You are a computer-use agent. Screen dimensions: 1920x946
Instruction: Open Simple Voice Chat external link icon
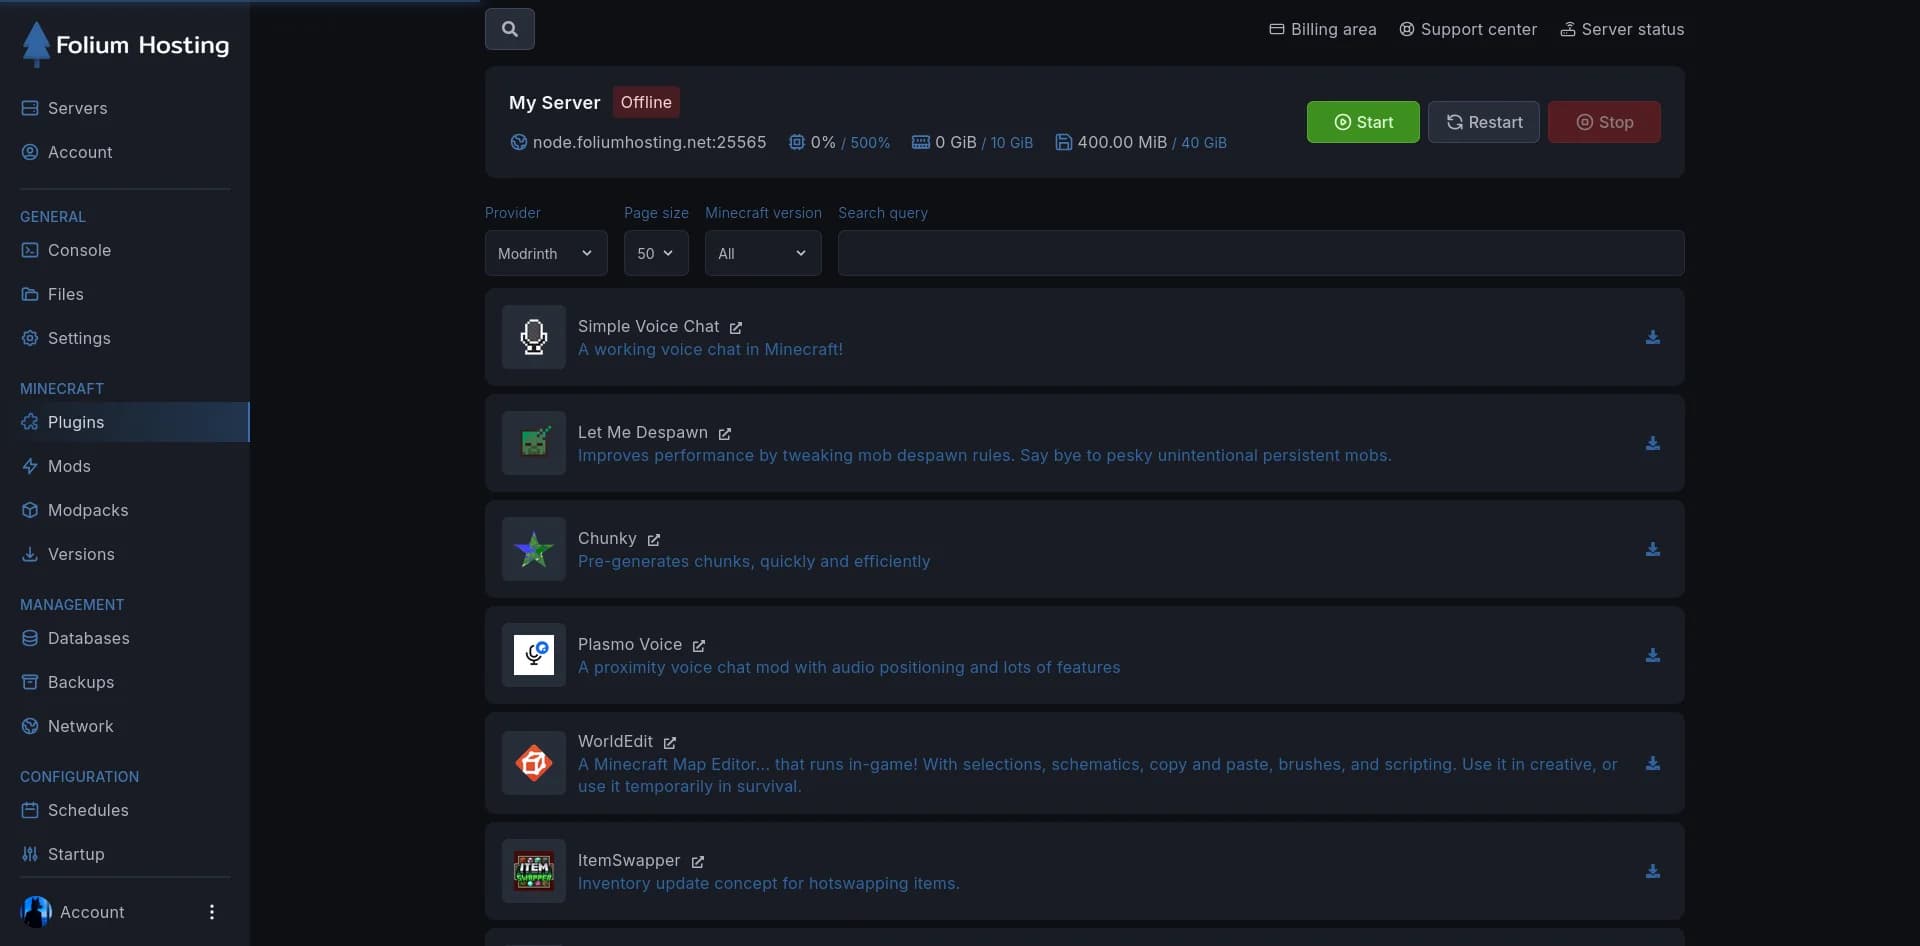(x=736, y=328)
